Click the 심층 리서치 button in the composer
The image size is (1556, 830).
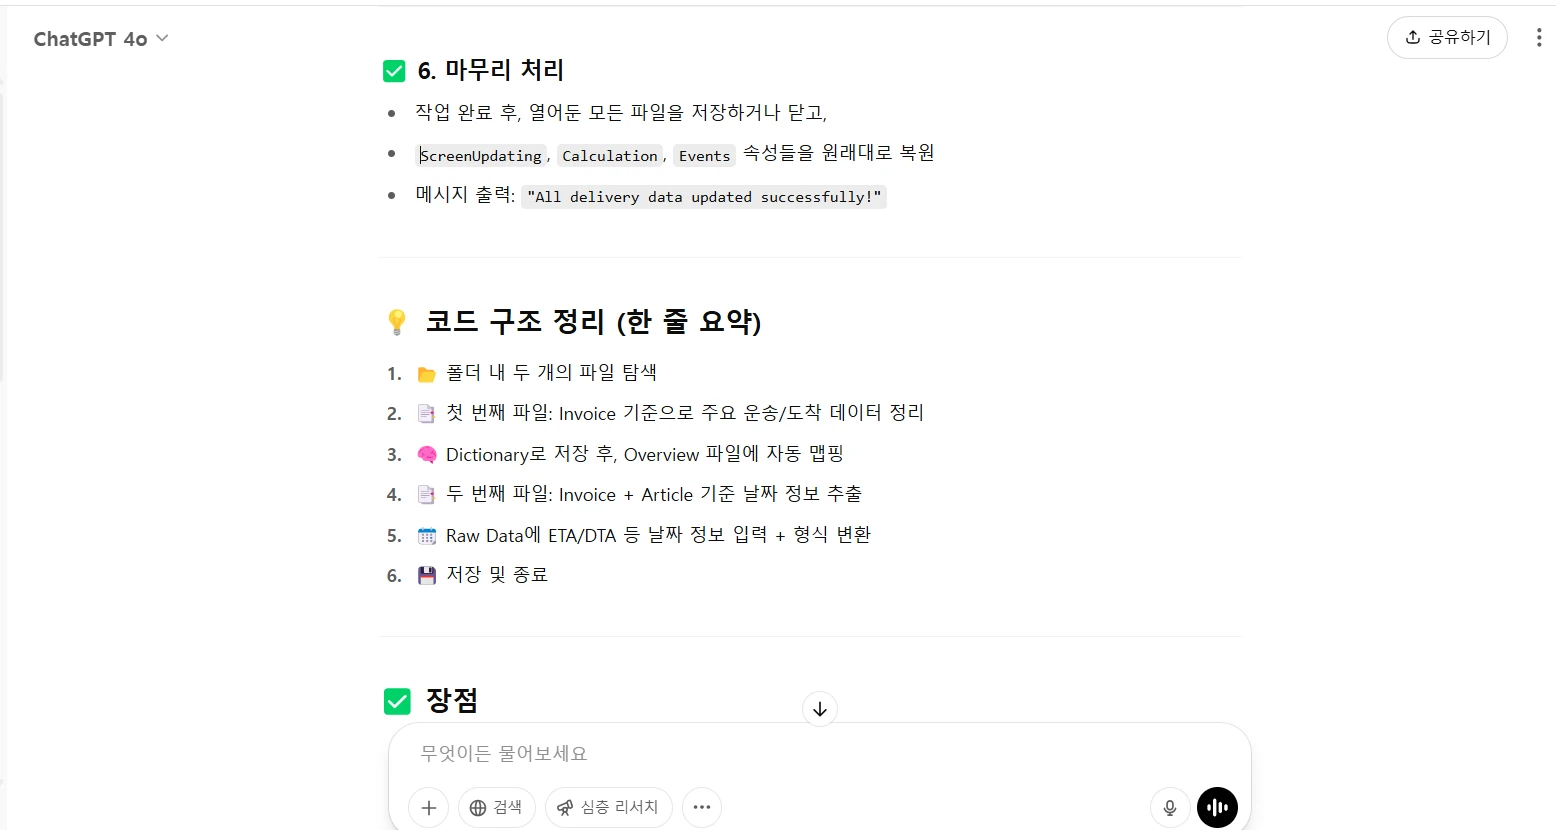click(608, 807)
